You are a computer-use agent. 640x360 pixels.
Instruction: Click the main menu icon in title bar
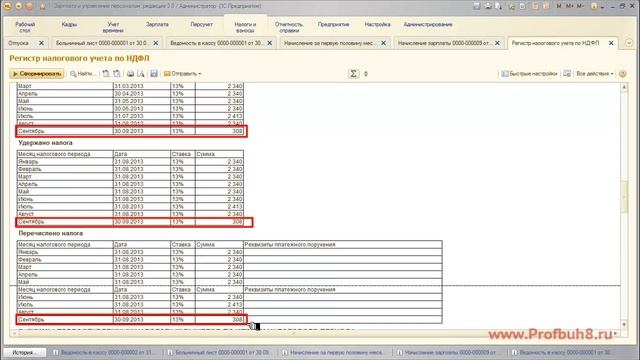(x=7, y=6)
